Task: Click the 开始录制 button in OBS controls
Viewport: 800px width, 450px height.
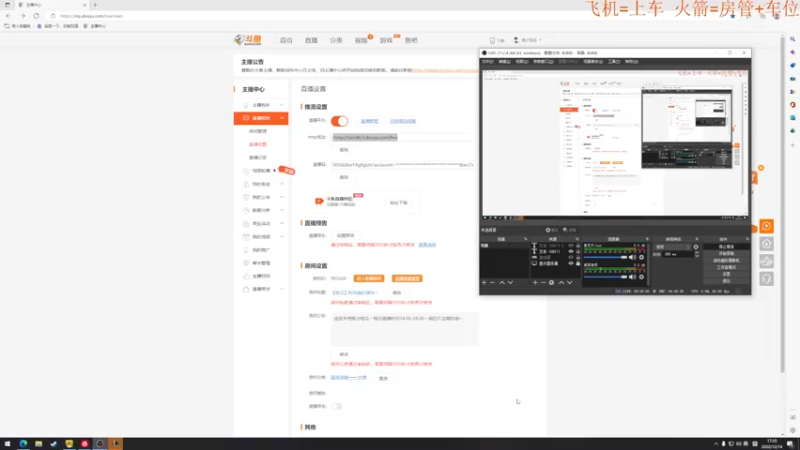Action: click(726, 254)
